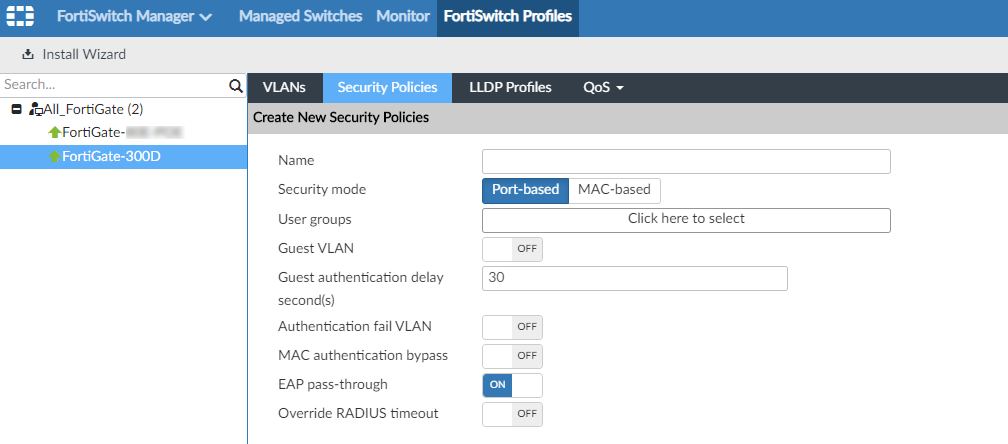The height and width of the screenshot is (444, 1008).
Task: Expand the QoS dropdown menu
Action: tap(603, 87)
